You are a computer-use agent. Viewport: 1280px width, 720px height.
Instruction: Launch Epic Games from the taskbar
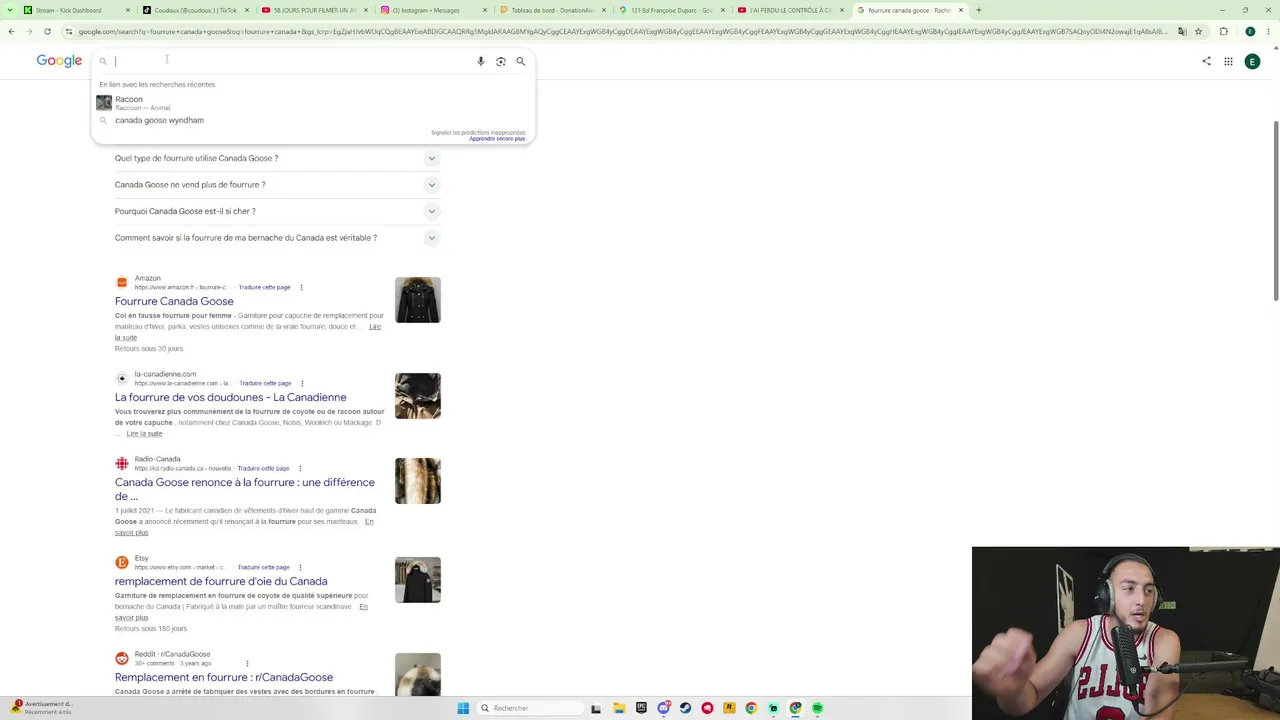click(x=641, y=708)
